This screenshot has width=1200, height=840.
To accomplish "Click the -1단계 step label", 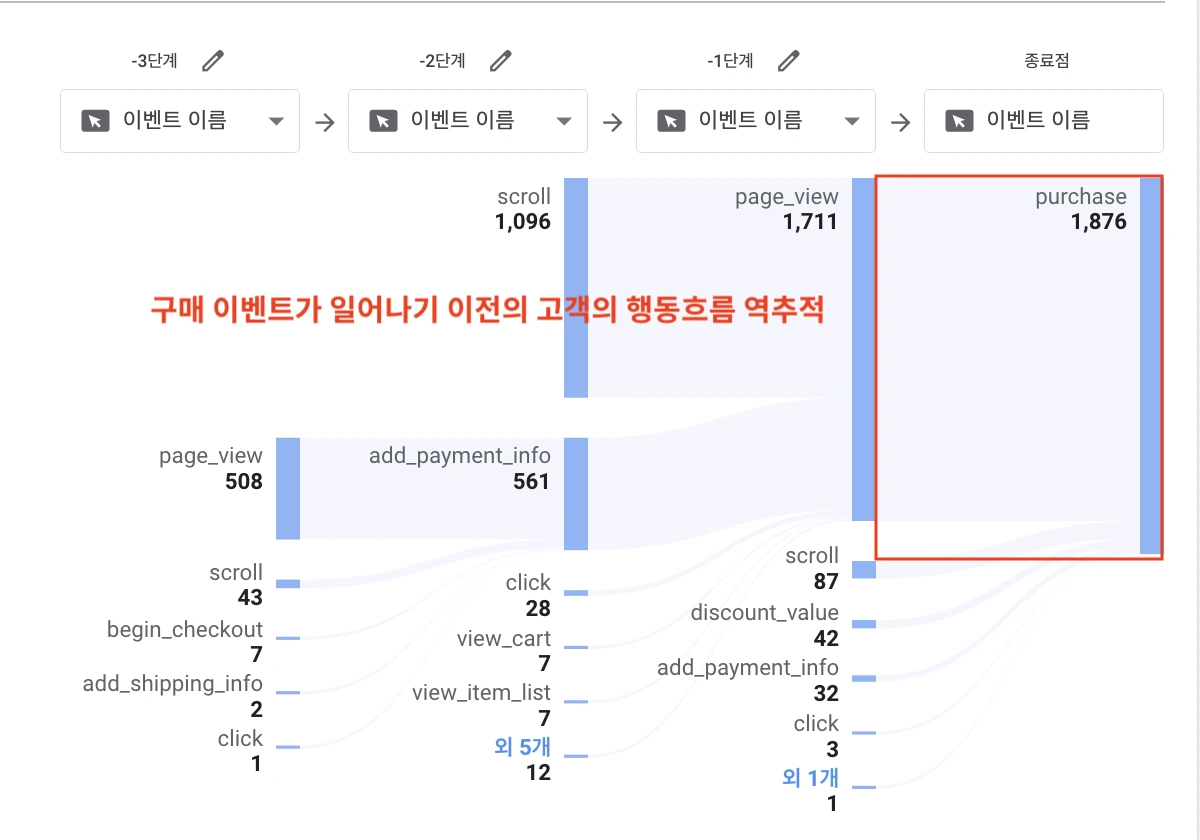I will [x=730, y=61].
